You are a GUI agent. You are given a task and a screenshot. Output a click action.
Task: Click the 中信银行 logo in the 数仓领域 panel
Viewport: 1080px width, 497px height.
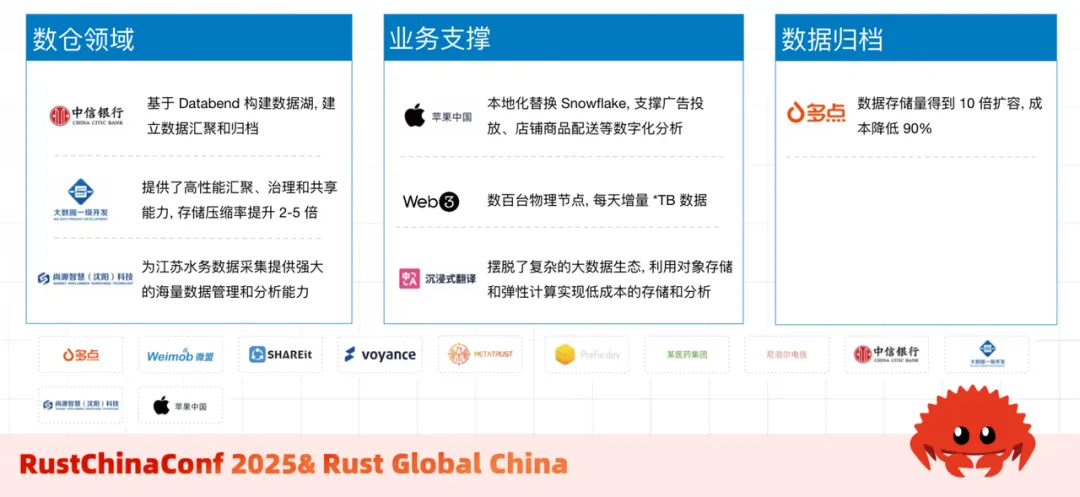click(x=86, y=115)
